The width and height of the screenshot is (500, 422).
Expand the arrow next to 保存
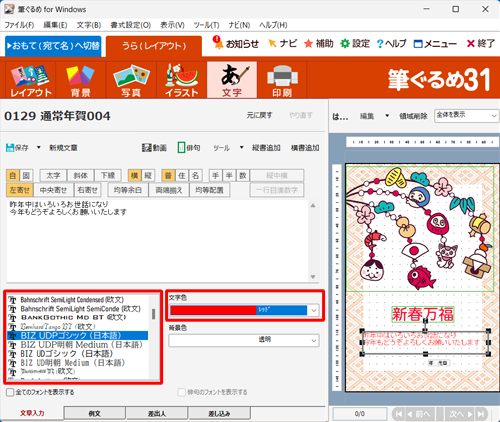tap(39, 147)
